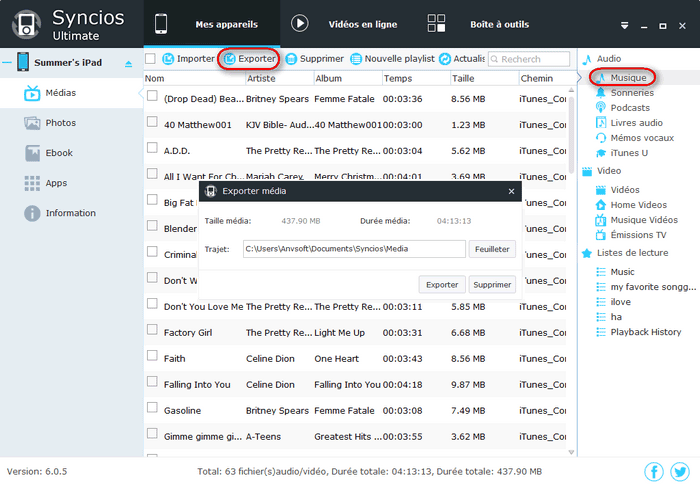Click the Trajet path input field
This screenshot has width=700, height=487.
(x=354, y=249)
